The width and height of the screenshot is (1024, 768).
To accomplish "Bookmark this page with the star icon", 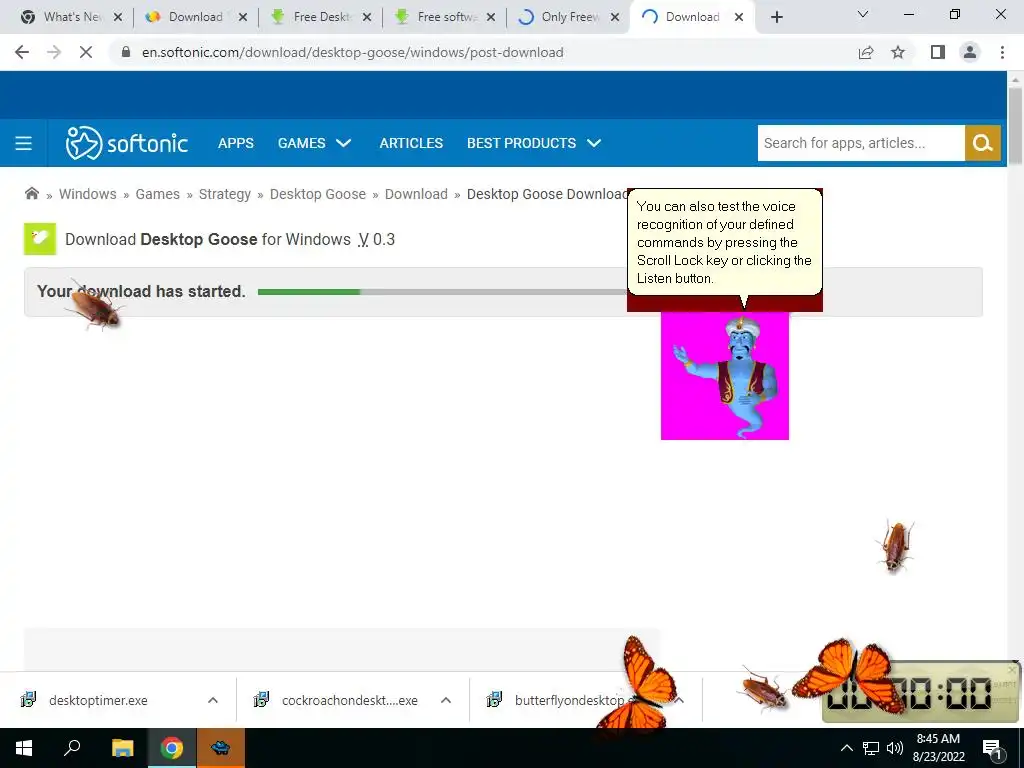I will [898, 52].
